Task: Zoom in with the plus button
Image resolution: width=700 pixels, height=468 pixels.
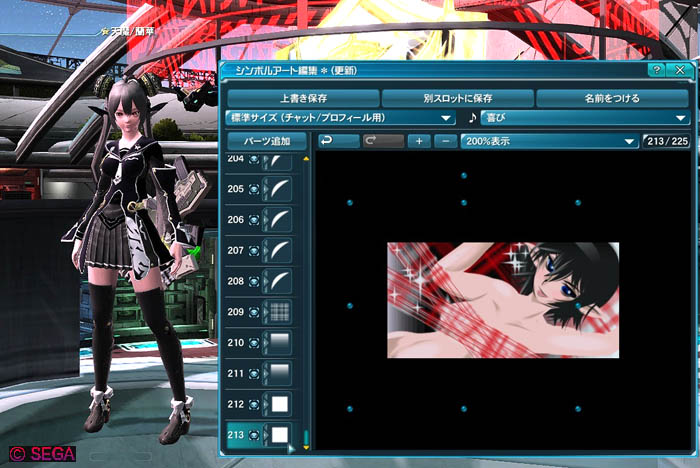Action: point(419,141)
